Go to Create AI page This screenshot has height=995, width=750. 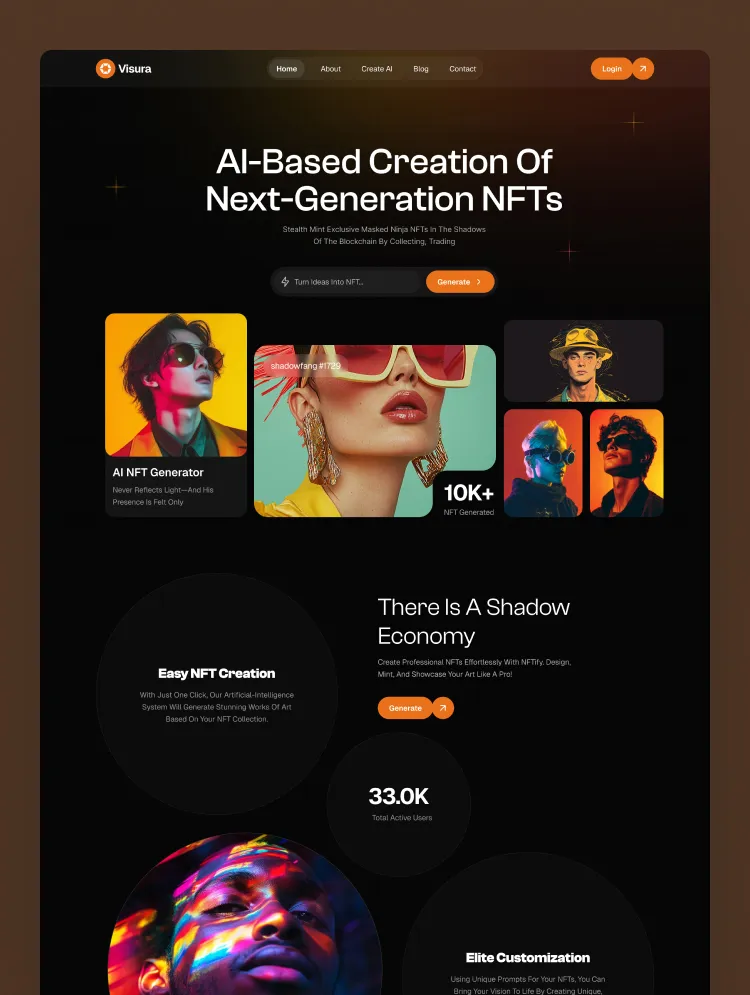click(x=377, y=69)
